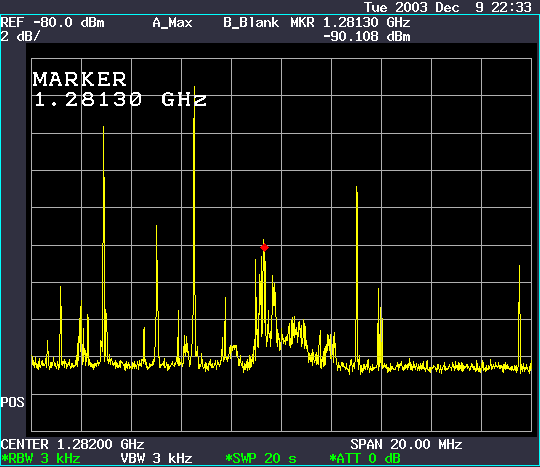540x467 pixels.
Task: Click the red diamond marker on trace
Action: (x=264, y=248)
